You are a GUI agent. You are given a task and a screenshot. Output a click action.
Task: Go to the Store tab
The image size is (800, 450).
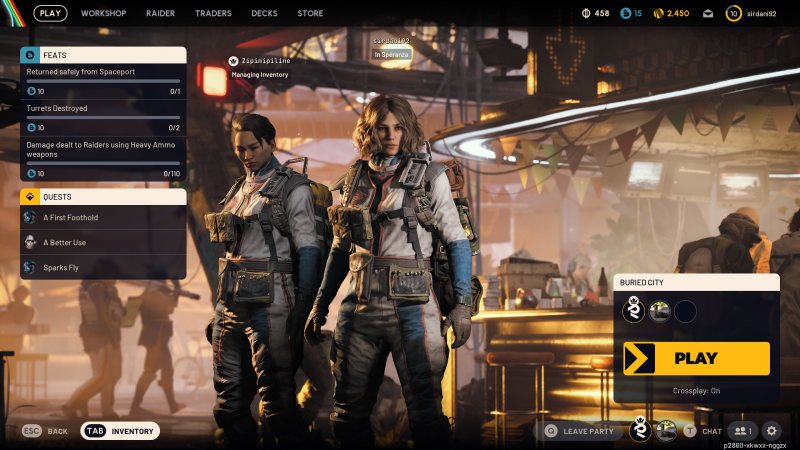pos(310,14)
